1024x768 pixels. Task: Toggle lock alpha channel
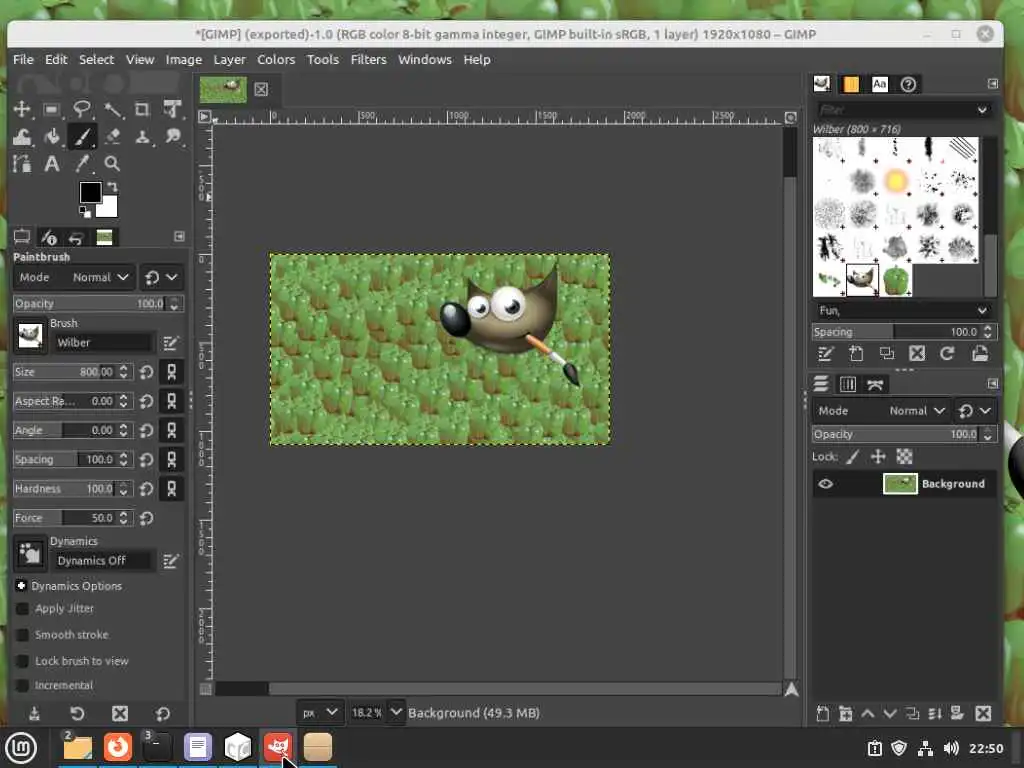(x=904, y=457)
